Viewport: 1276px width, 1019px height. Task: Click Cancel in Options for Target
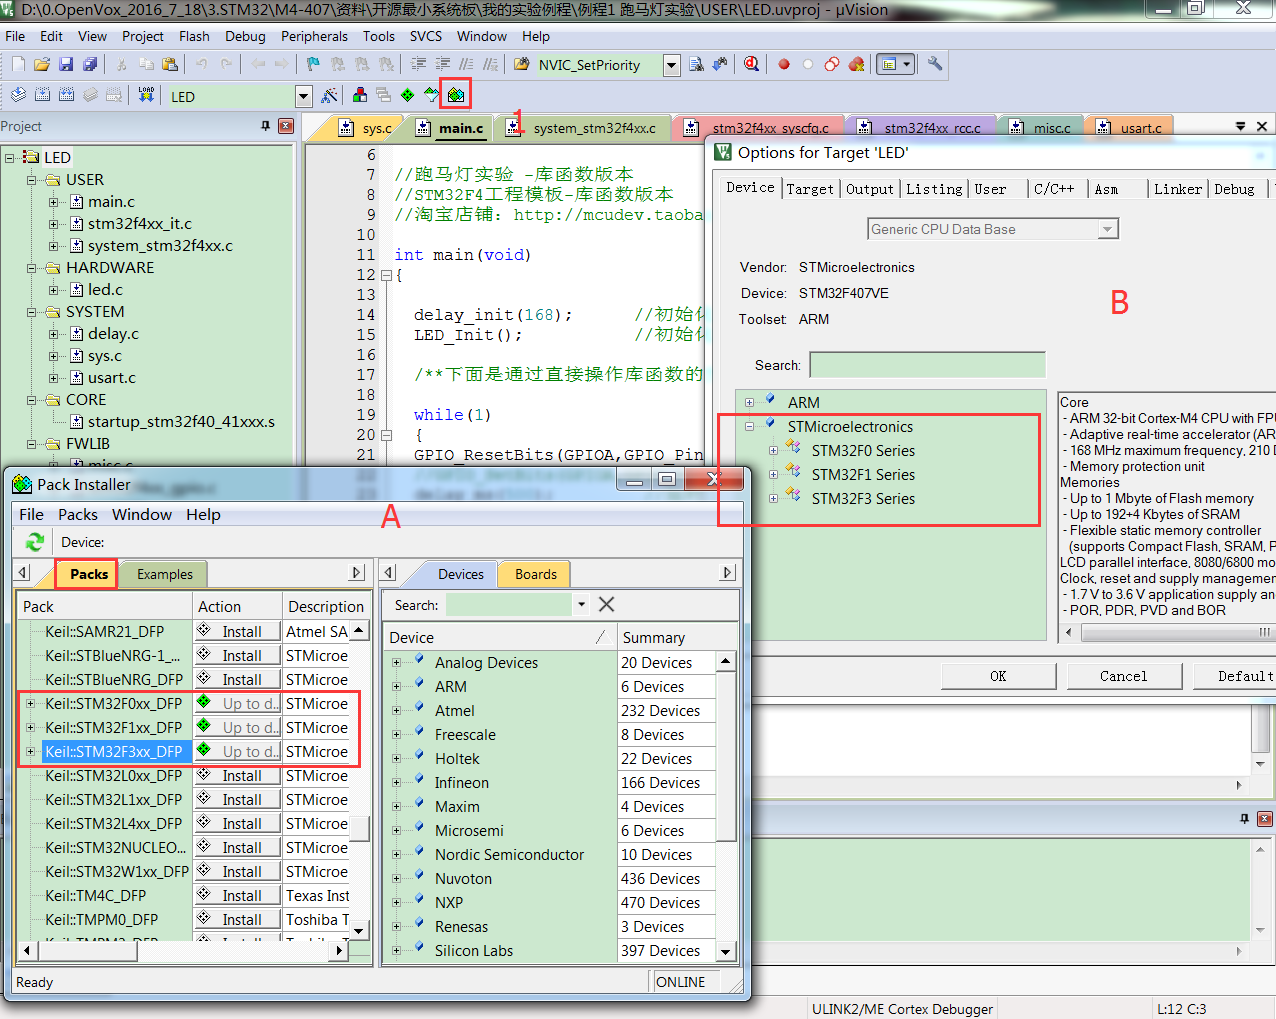pyautogui.click(x=1123, y=676)
